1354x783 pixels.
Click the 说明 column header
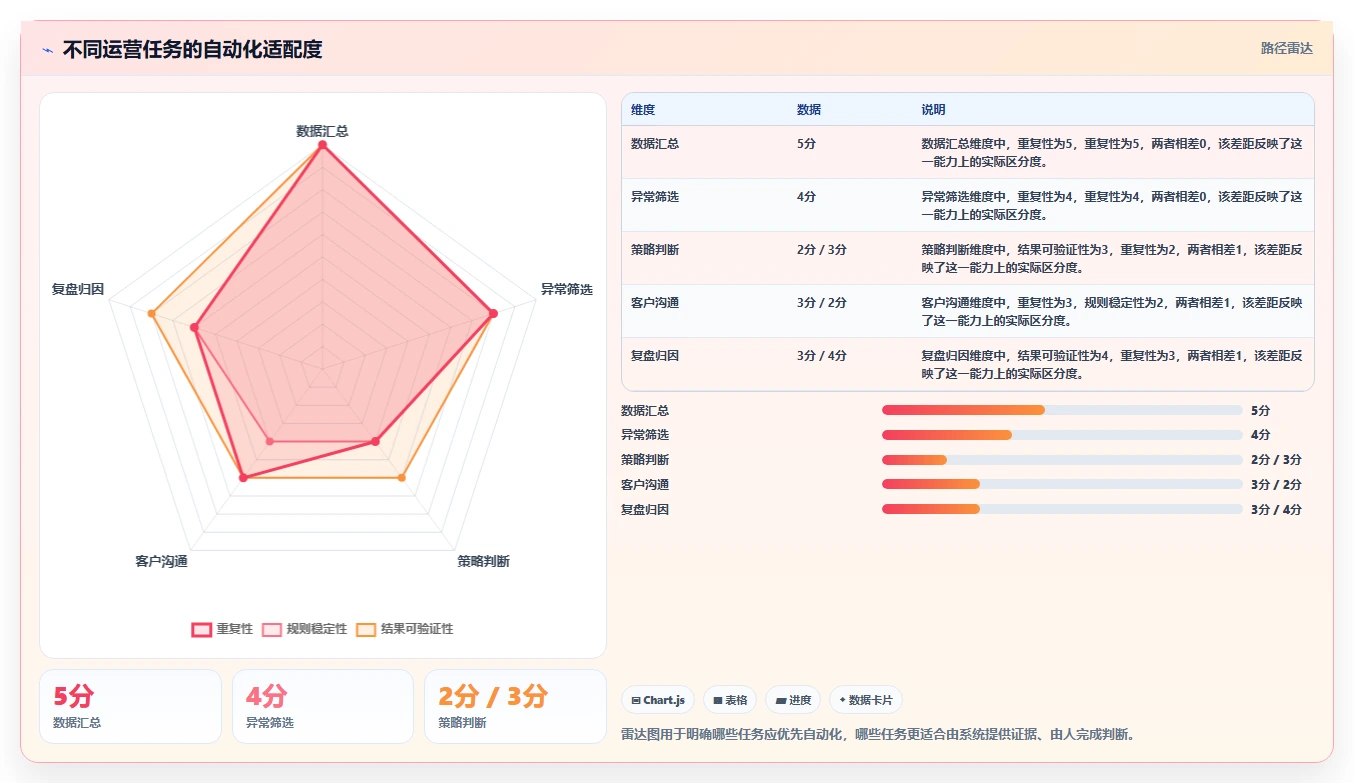933,110
